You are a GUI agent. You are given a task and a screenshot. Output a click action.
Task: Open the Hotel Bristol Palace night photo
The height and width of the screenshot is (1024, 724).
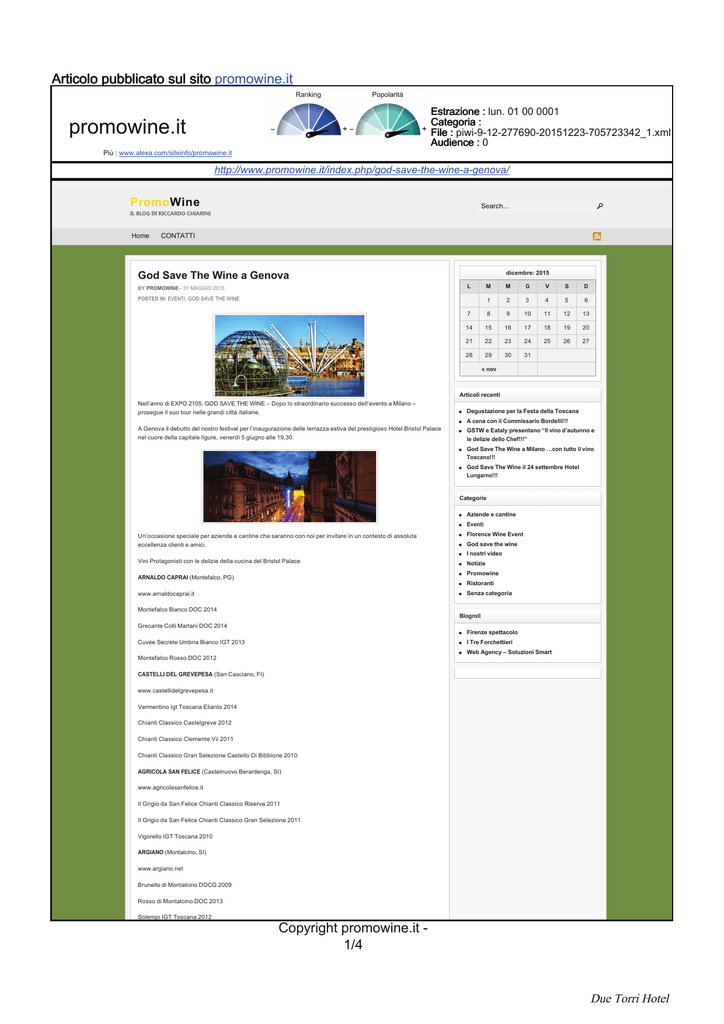tap(290, 487)
